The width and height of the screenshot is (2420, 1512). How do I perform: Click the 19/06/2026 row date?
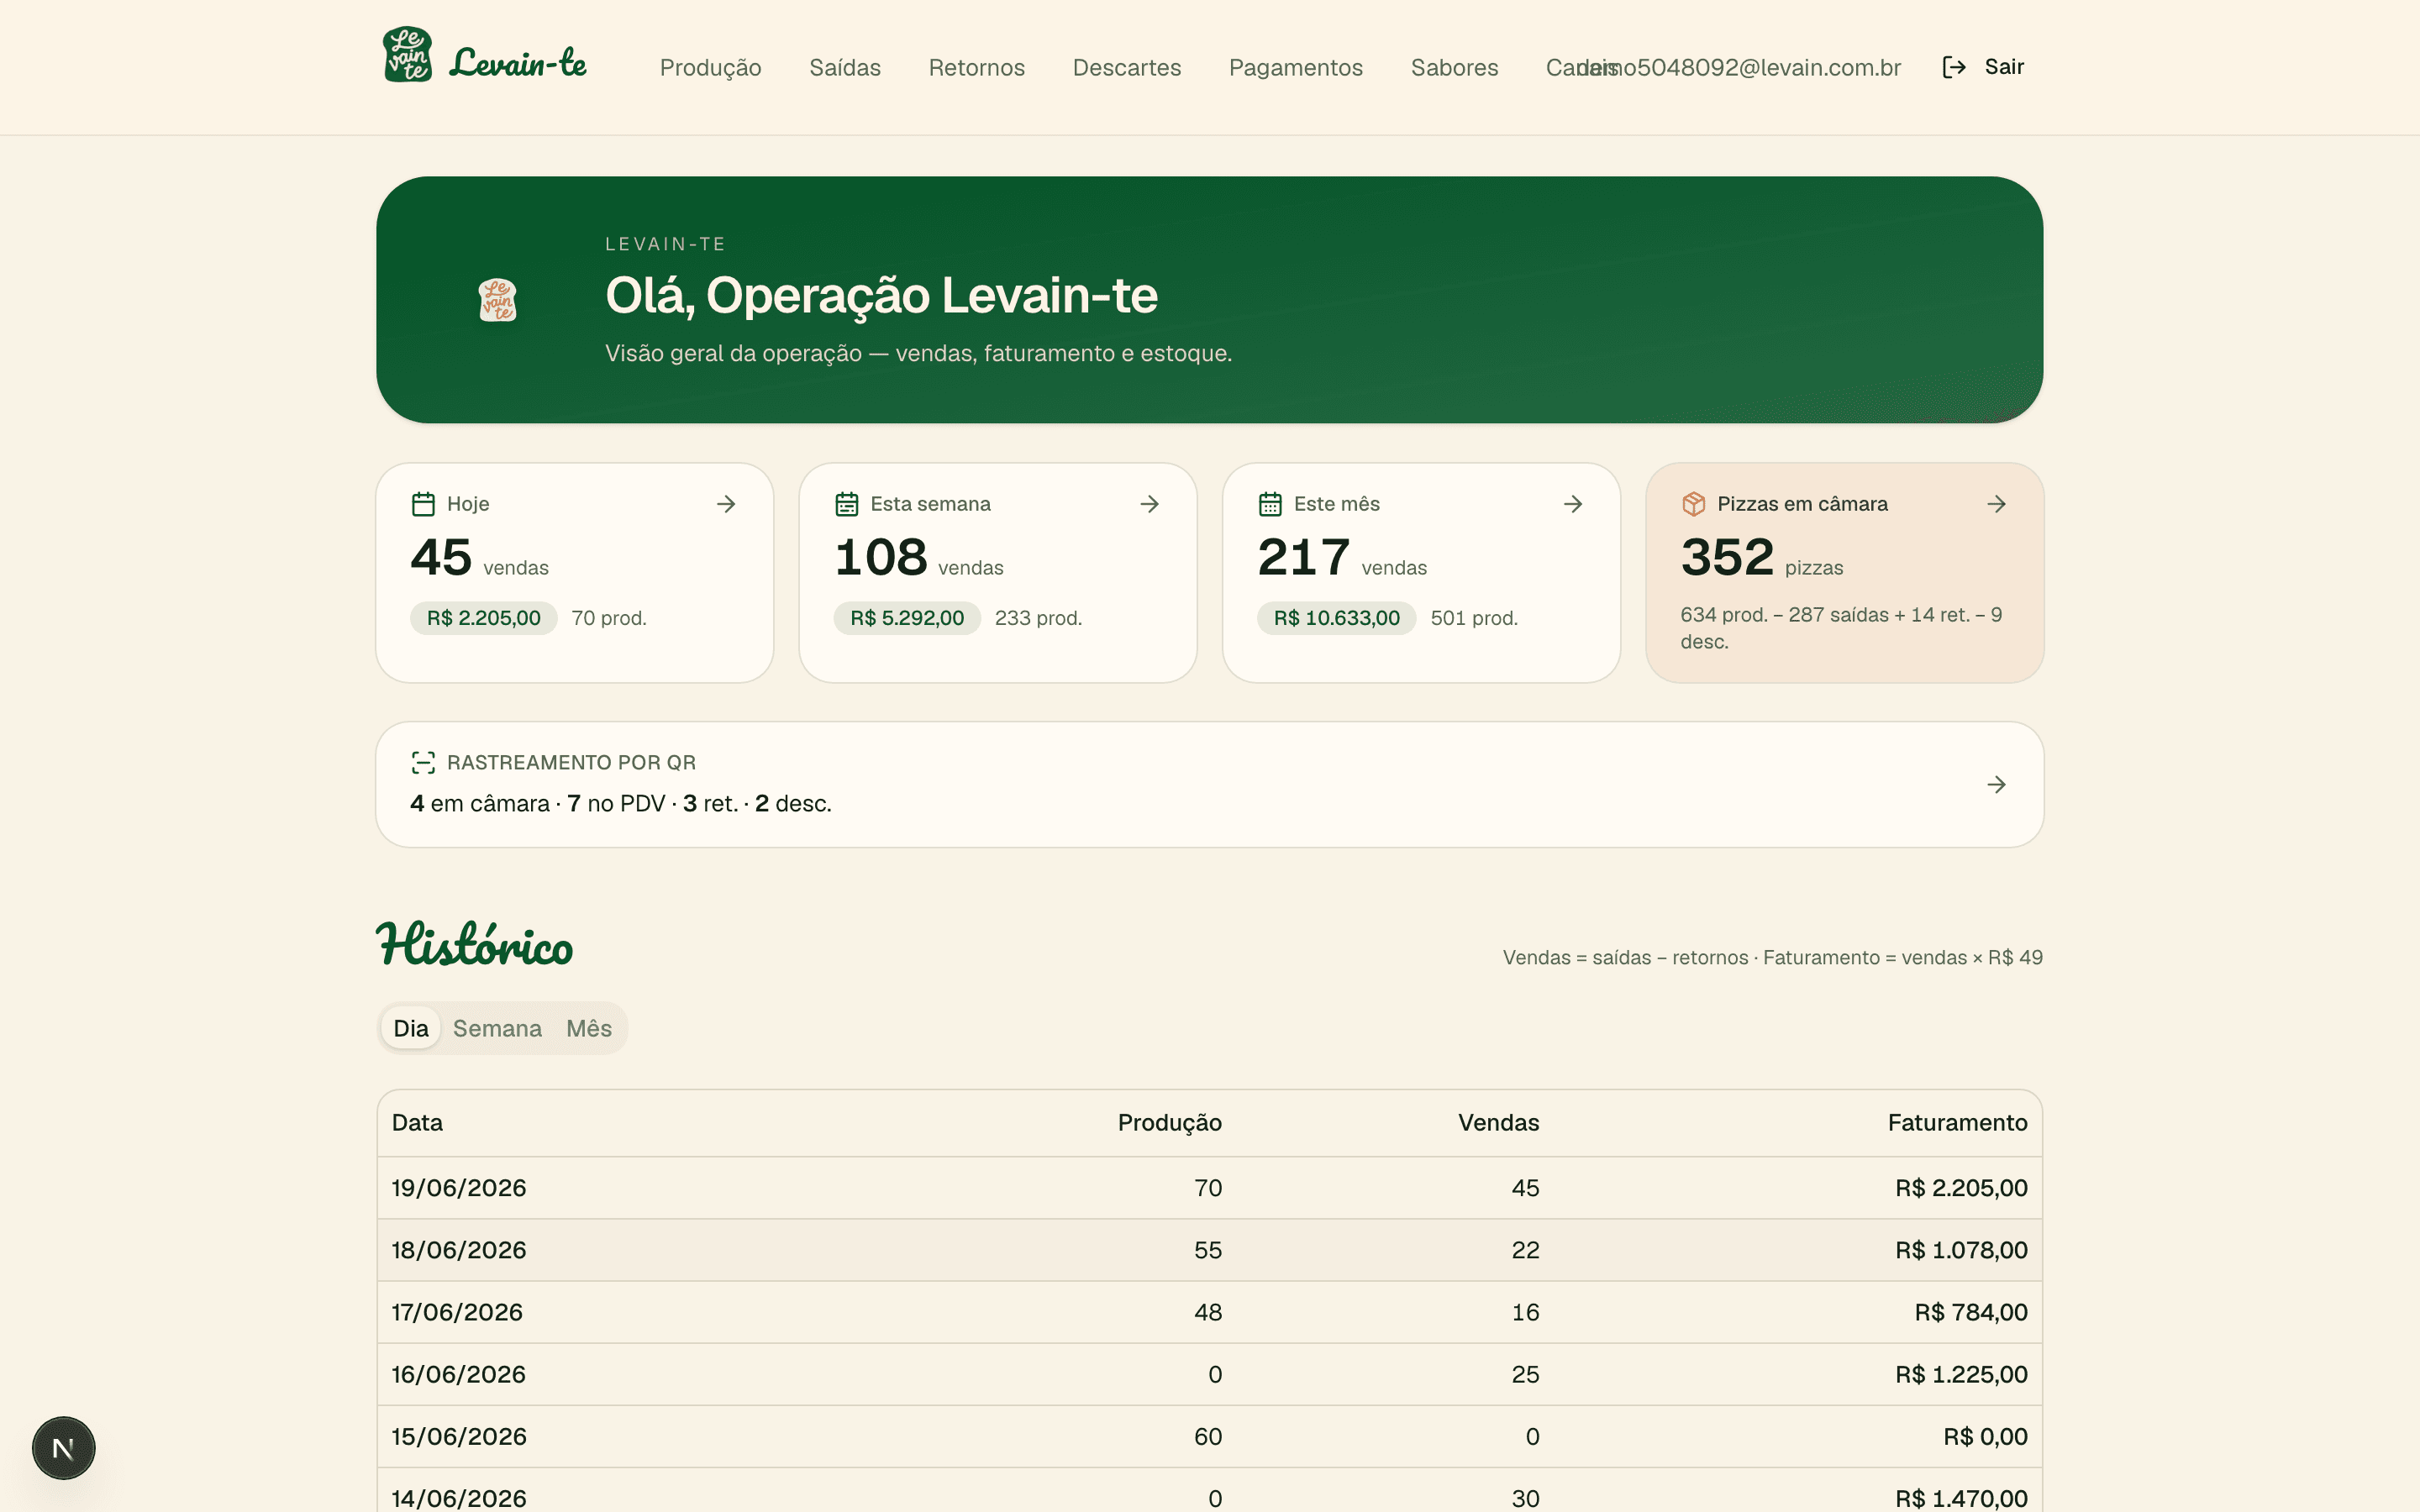(459, 1188)
